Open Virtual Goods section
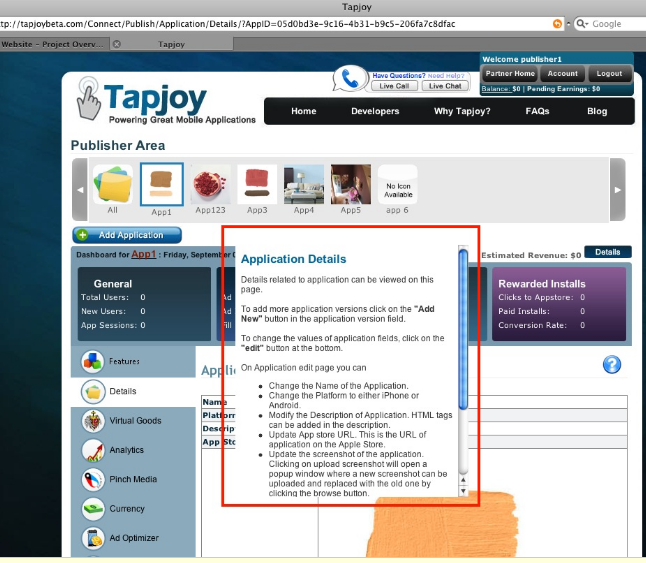Viewport: 646px width, 563px height. 133,420
